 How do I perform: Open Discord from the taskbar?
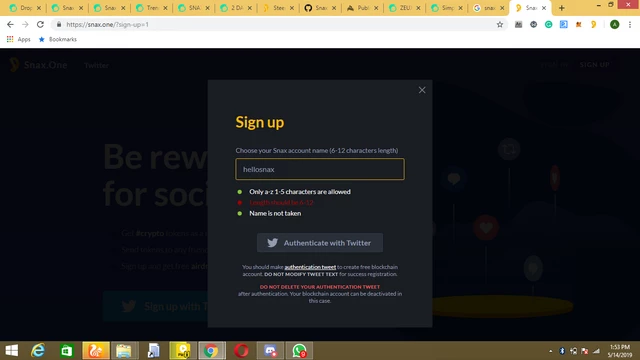pyautogui.click(x=270, y=351)
